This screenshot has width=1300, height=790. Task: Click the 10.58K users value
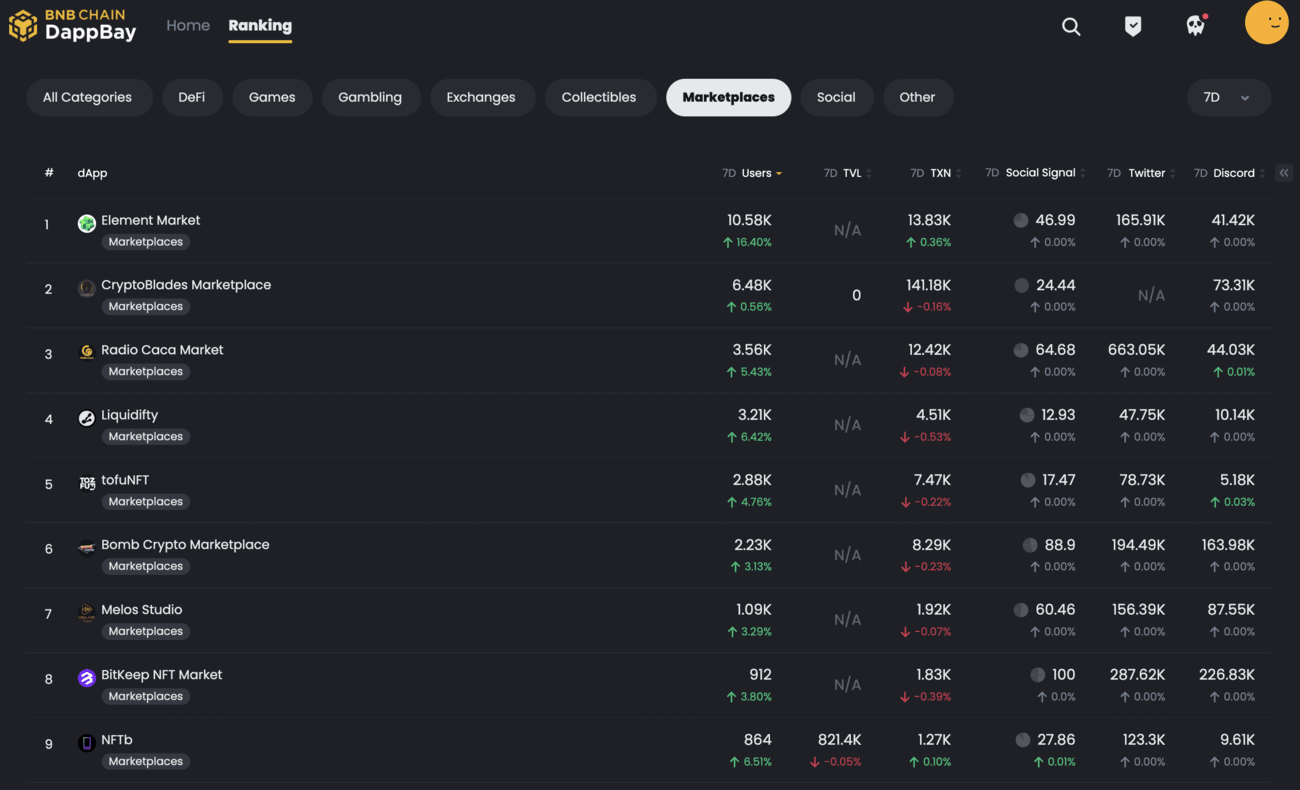coord(749,220)
